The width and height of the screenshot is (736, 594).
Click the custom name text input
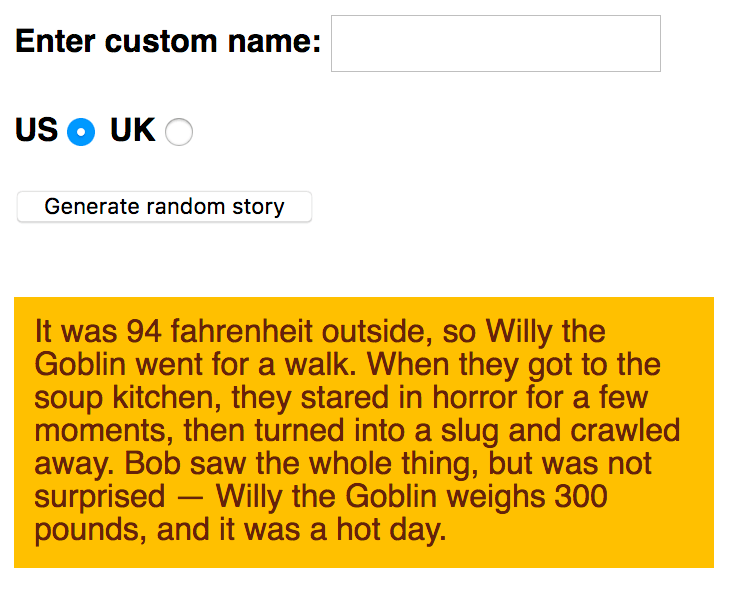pyautogui.click(x=495, y=44)
